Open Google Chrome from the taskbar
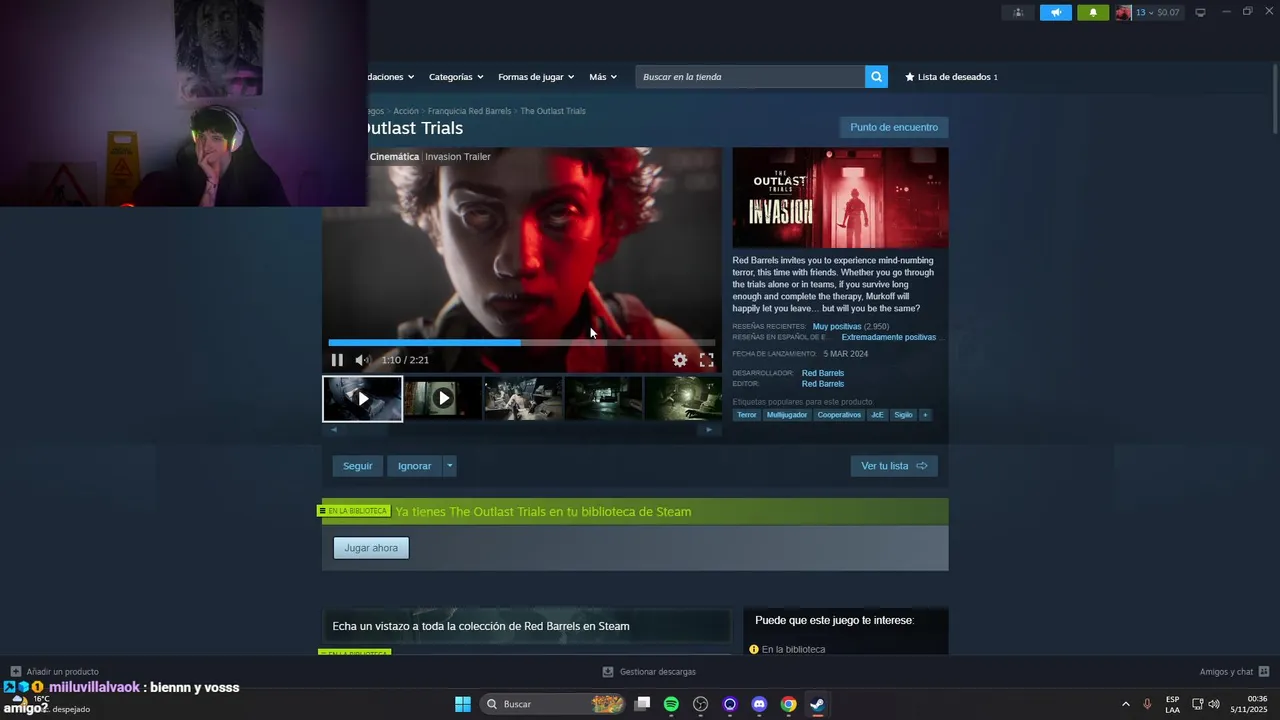This screenshot has height=720, width=1280. click(x=788, y=704)
